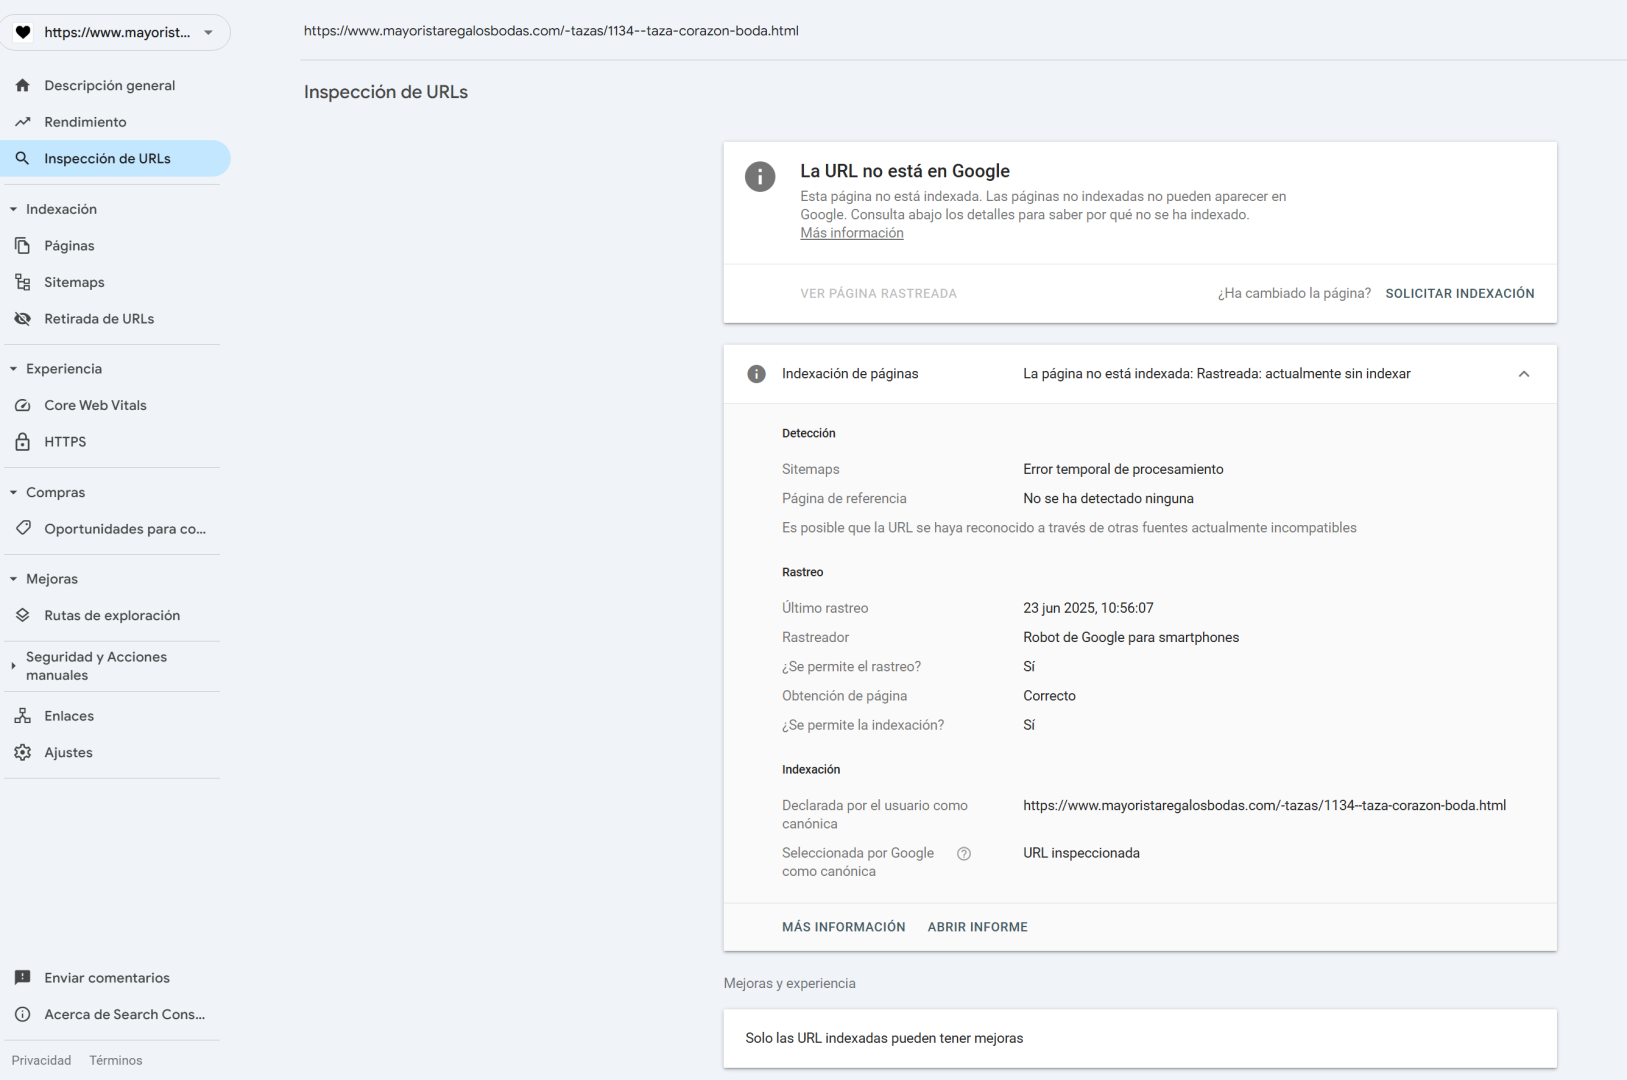
Task: Go to Páginas indexing report
Action: pos(116,245)
